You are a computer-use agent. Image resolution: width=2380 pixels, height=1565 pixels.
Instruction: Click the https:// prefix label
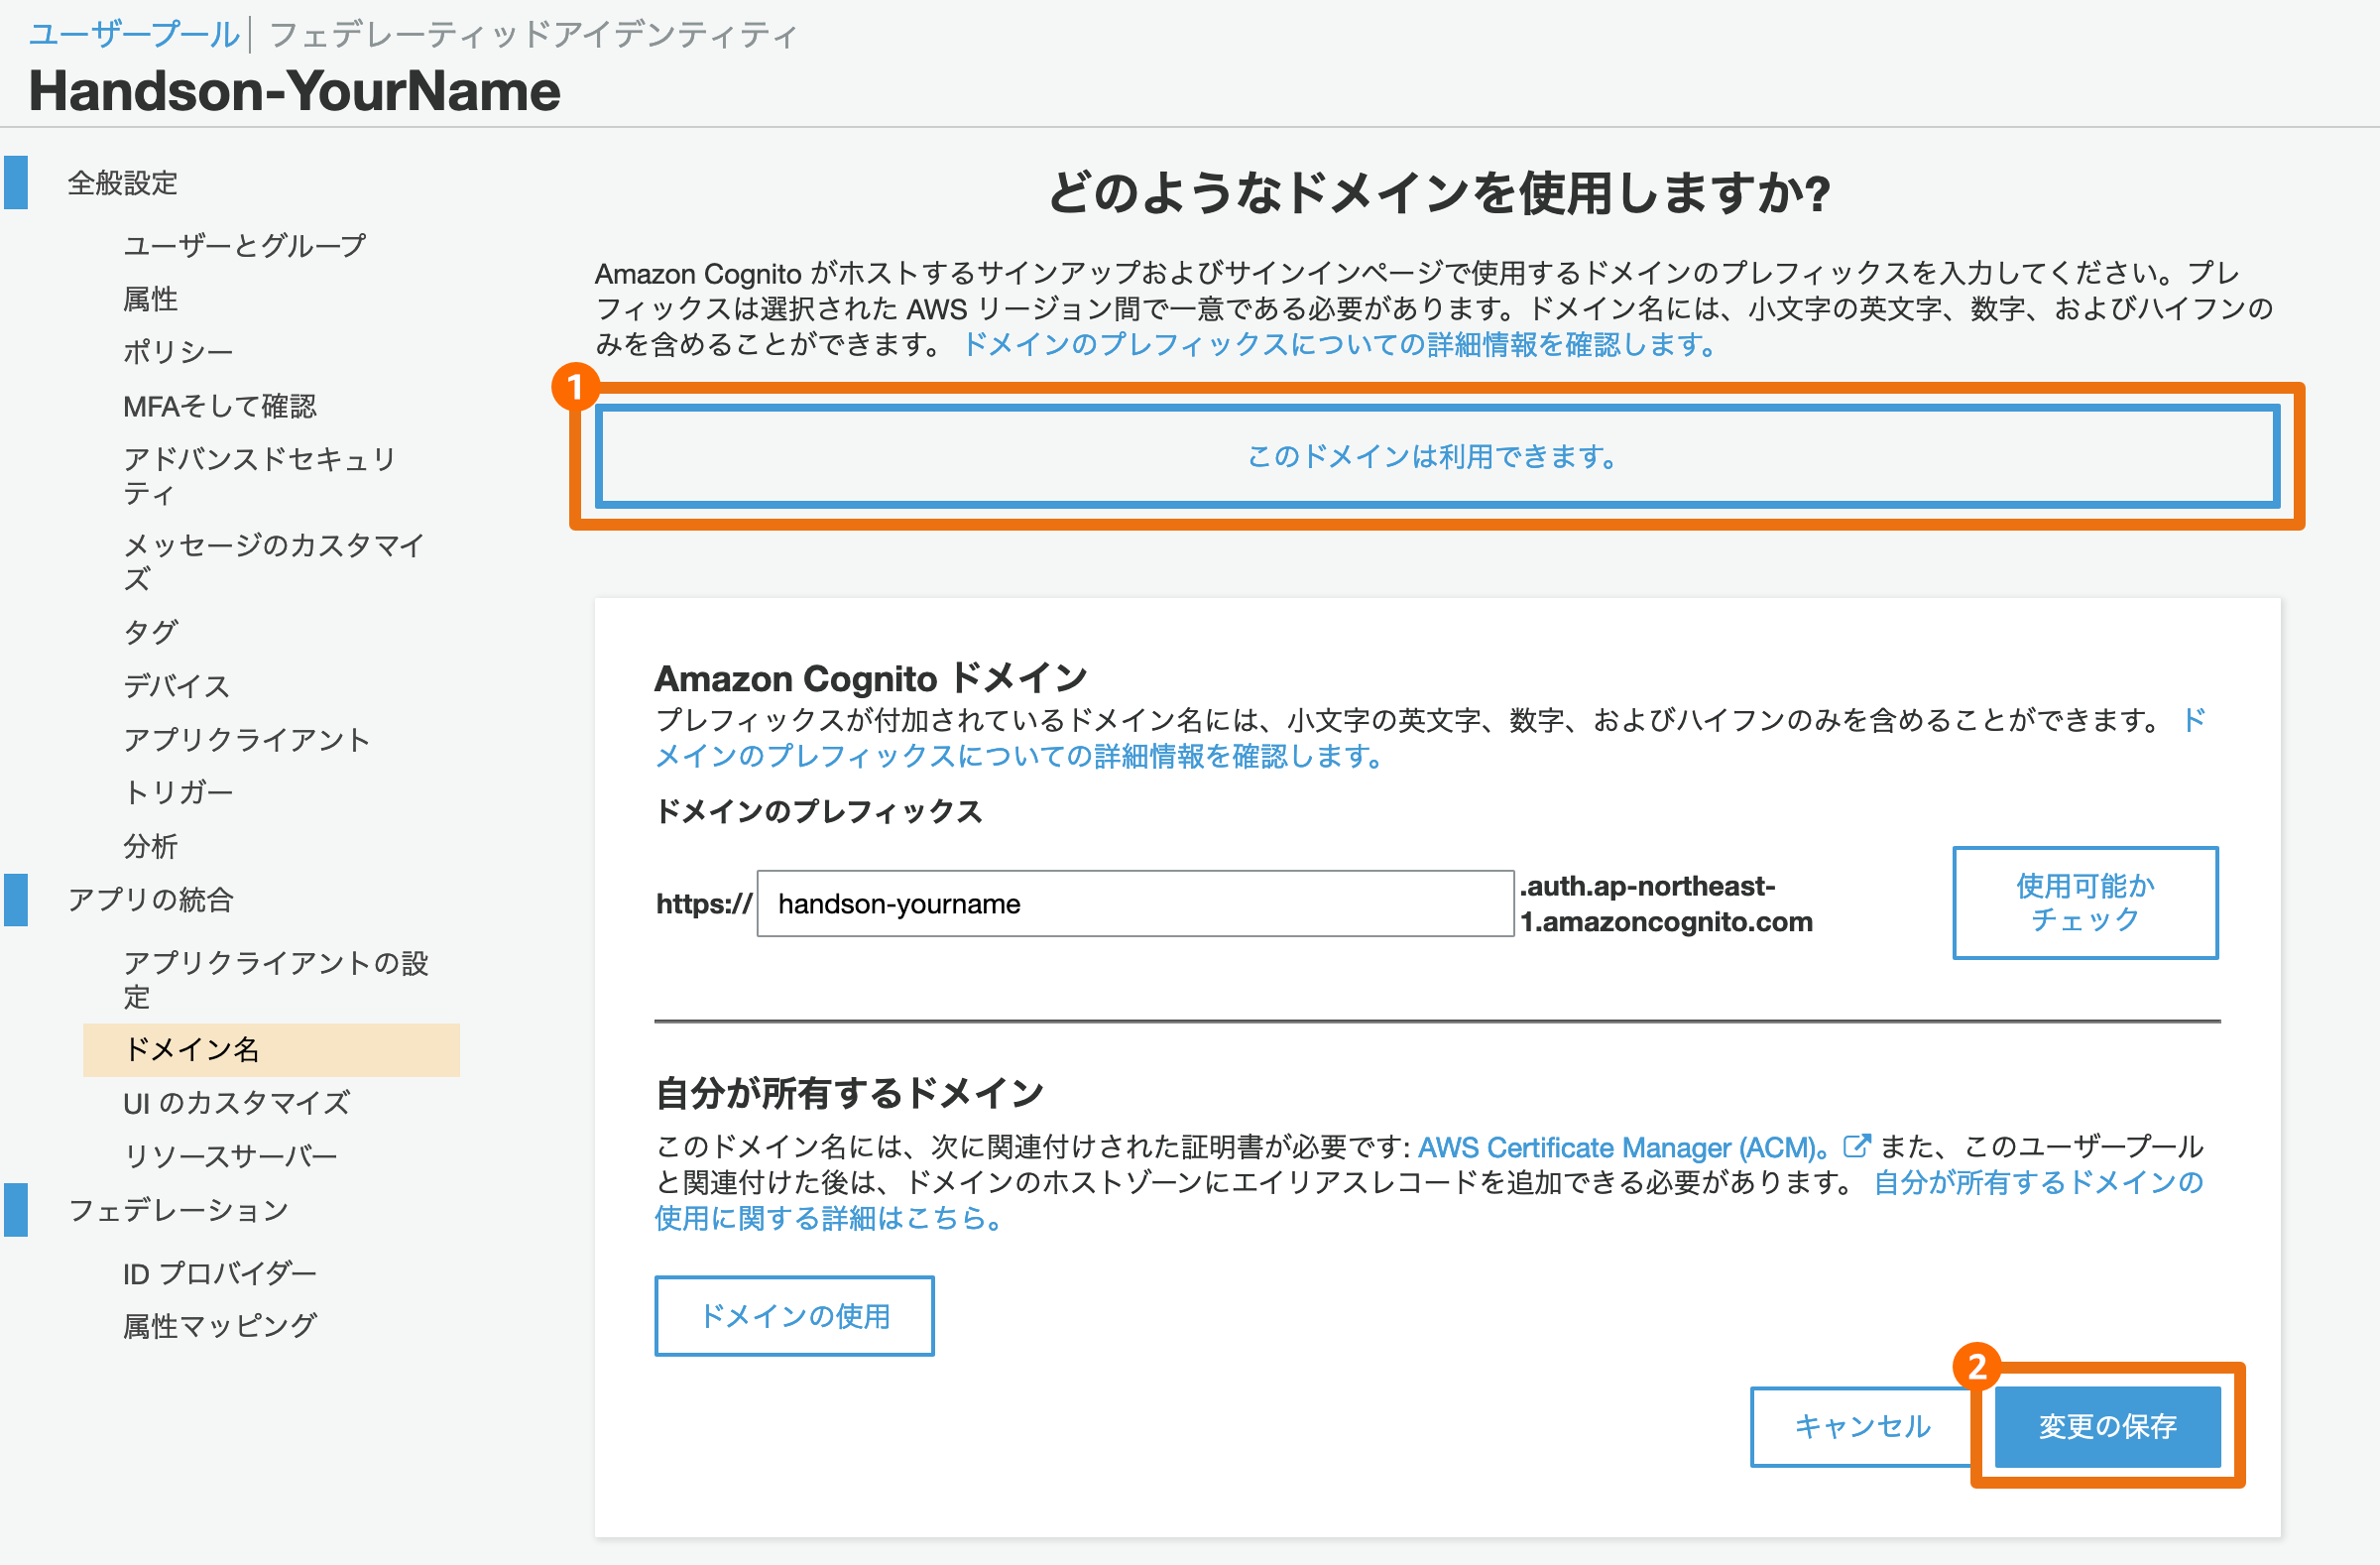click(x=703, y=903)
